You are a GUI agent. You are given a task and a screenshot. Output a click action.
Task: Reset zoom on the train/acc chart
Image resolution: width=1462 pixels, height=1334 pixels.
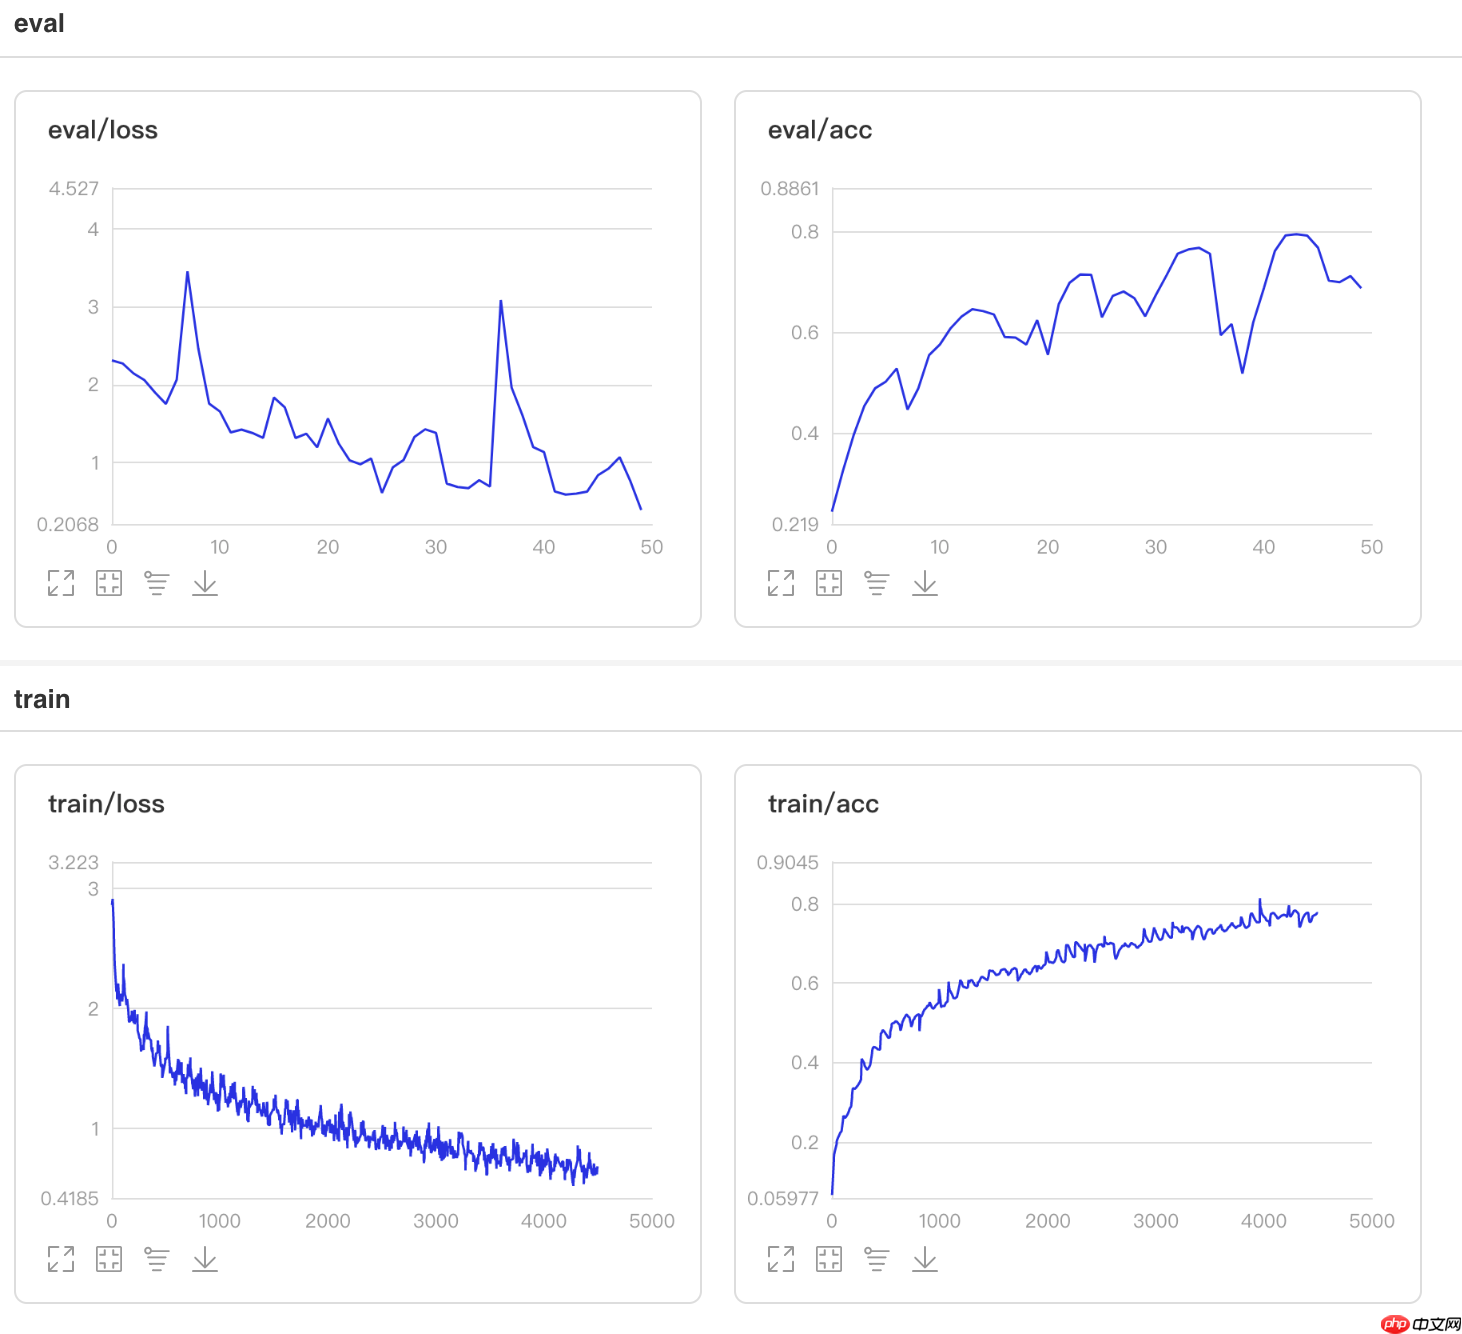tap(829, 1259)
